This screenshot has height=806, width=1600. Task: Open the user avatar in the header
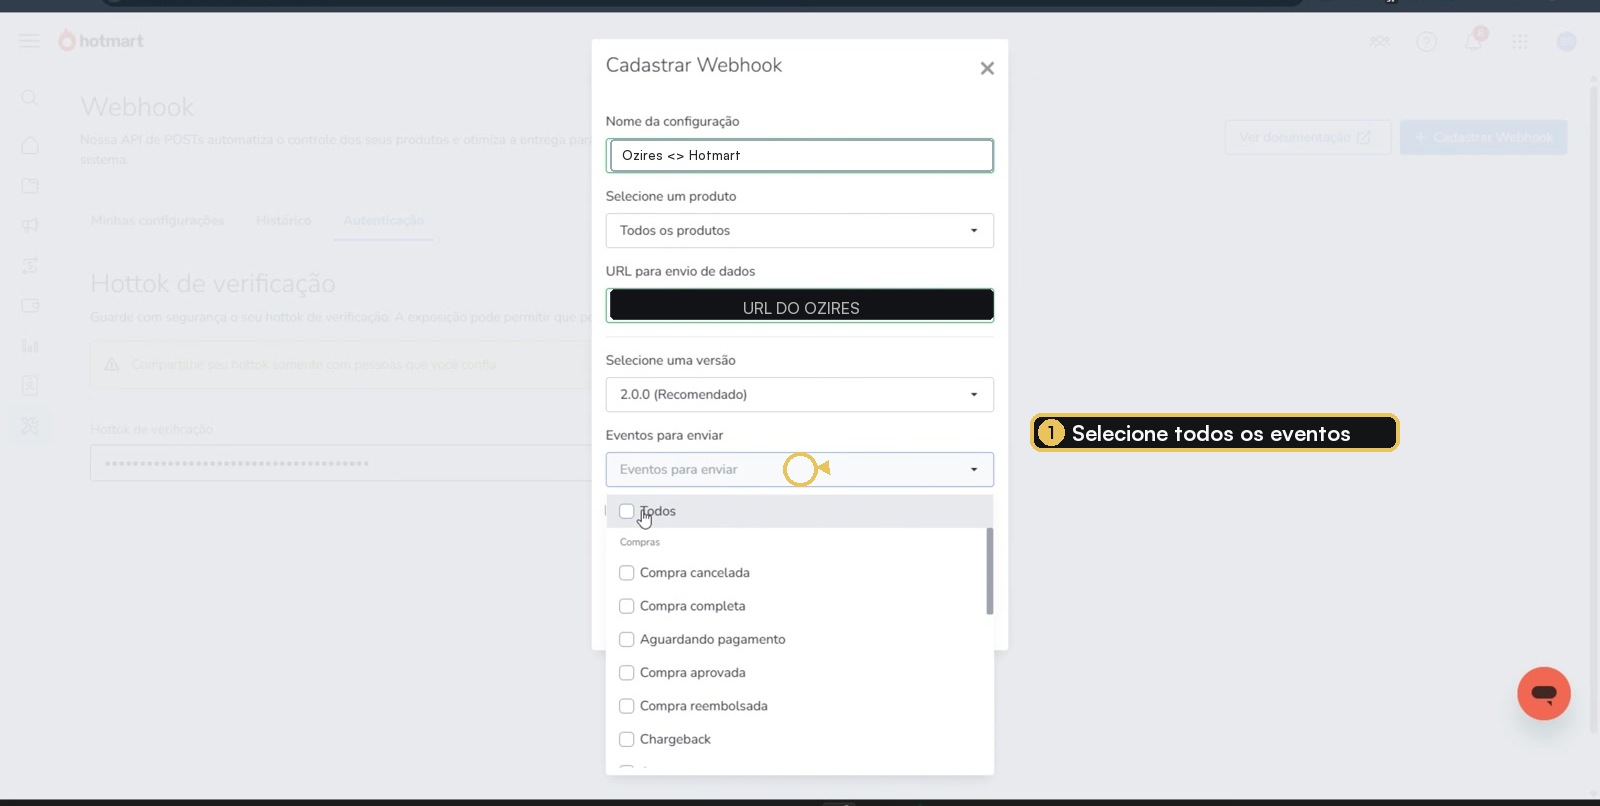click(x=1566, y=41)
